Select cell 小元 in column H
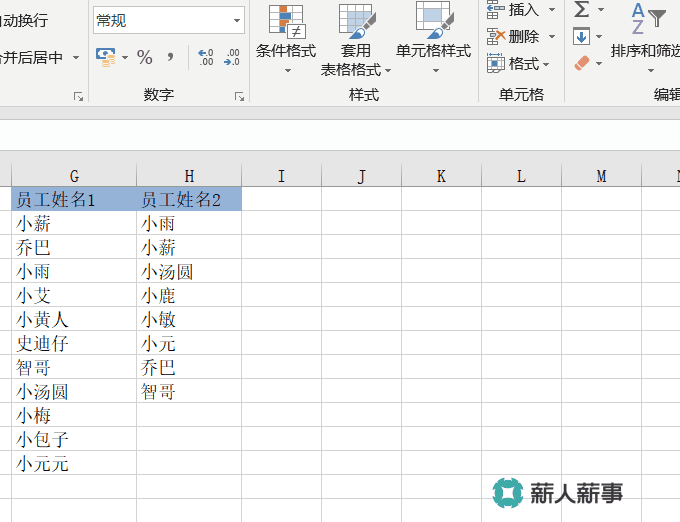 189,343
